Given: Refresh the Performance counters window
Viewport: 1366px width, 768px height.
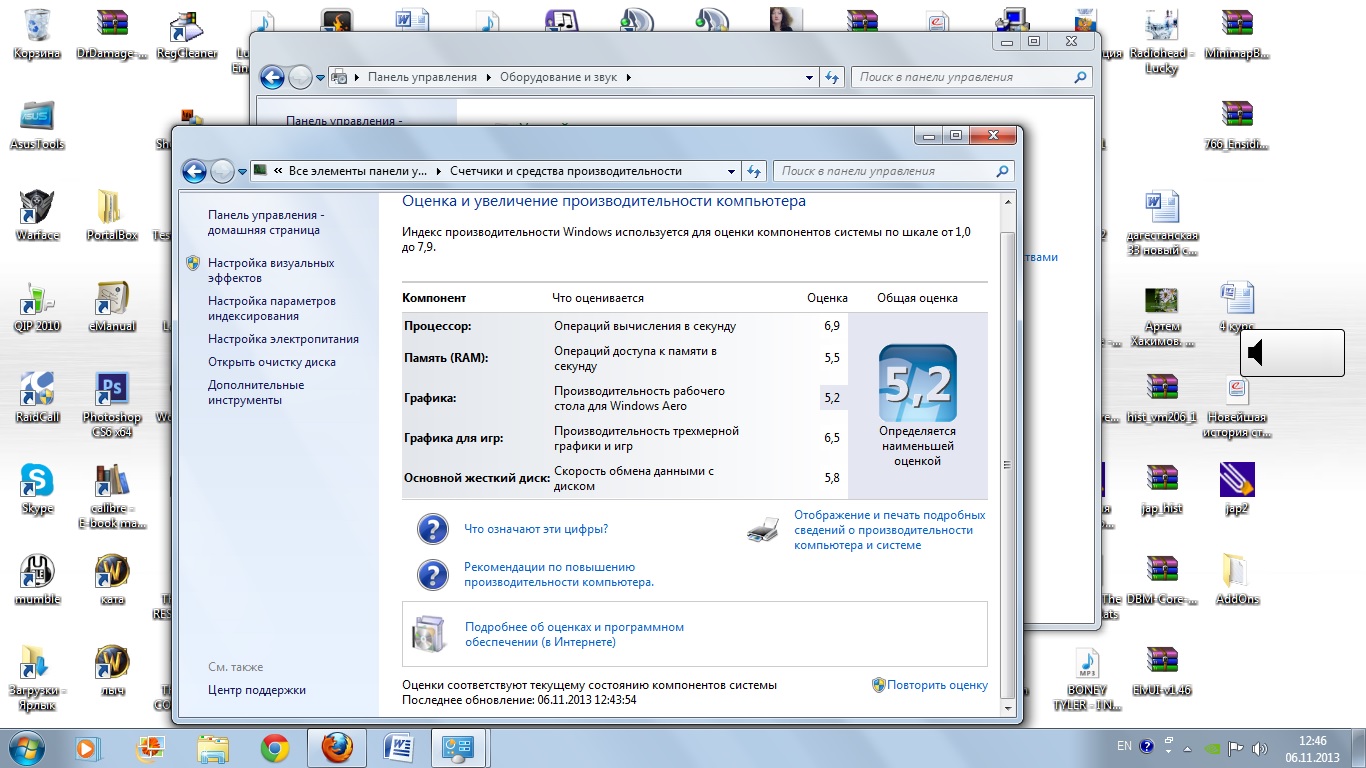Looking at the screenshot, I should click(x=754, y=171).
